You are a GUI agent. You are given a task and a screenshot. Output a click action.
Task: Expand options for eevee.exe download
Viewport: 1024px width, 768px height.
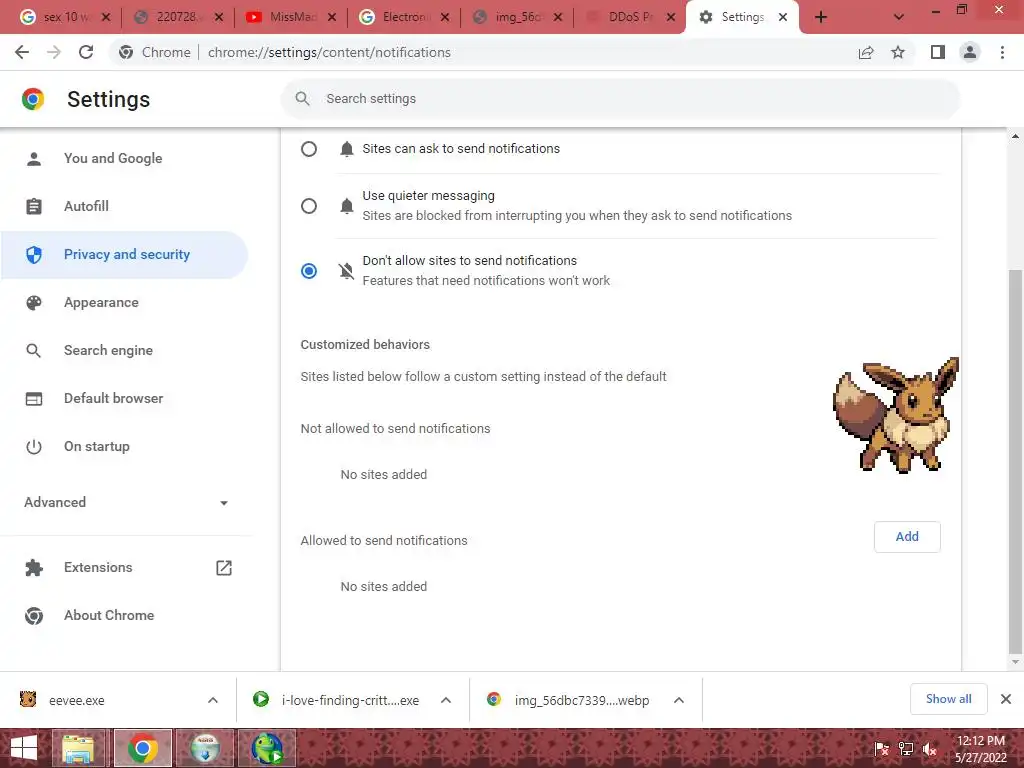coord(213,700)
